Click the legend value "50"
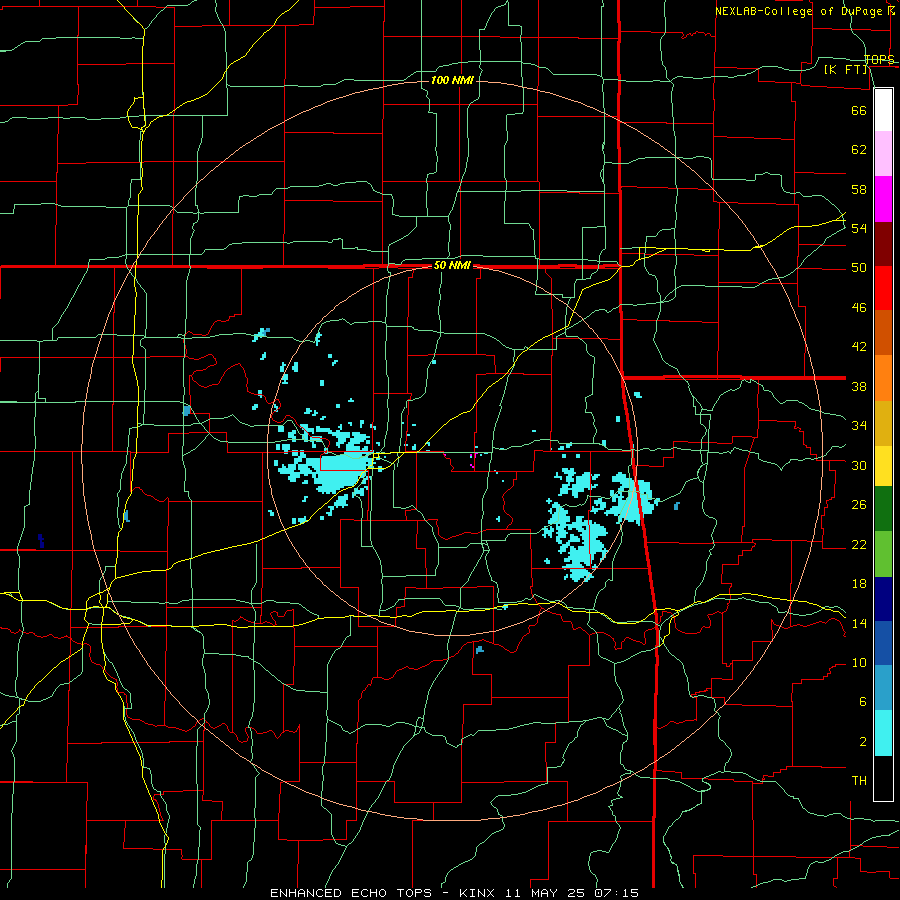 859,268
